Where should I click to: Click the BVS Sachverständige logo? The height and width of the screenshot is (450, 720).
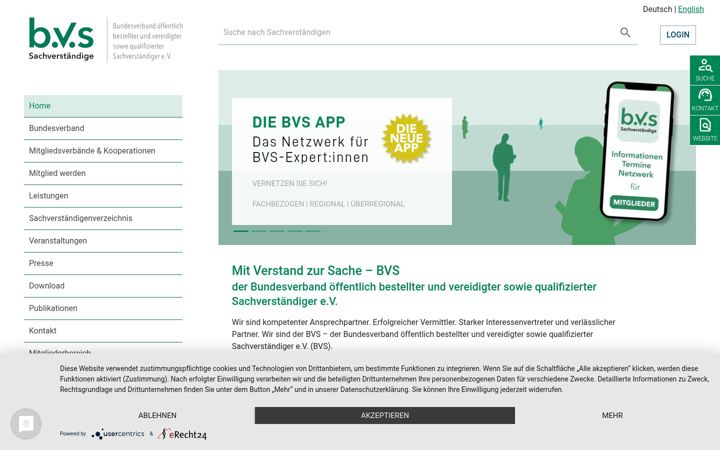pyautogui.click(x=61, y=39)
